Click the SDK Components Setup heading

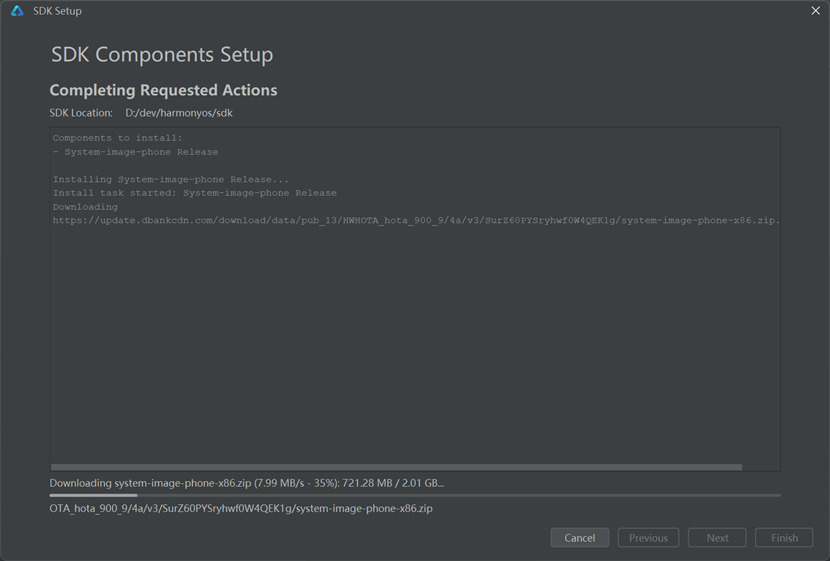click(x=162, y=55)
